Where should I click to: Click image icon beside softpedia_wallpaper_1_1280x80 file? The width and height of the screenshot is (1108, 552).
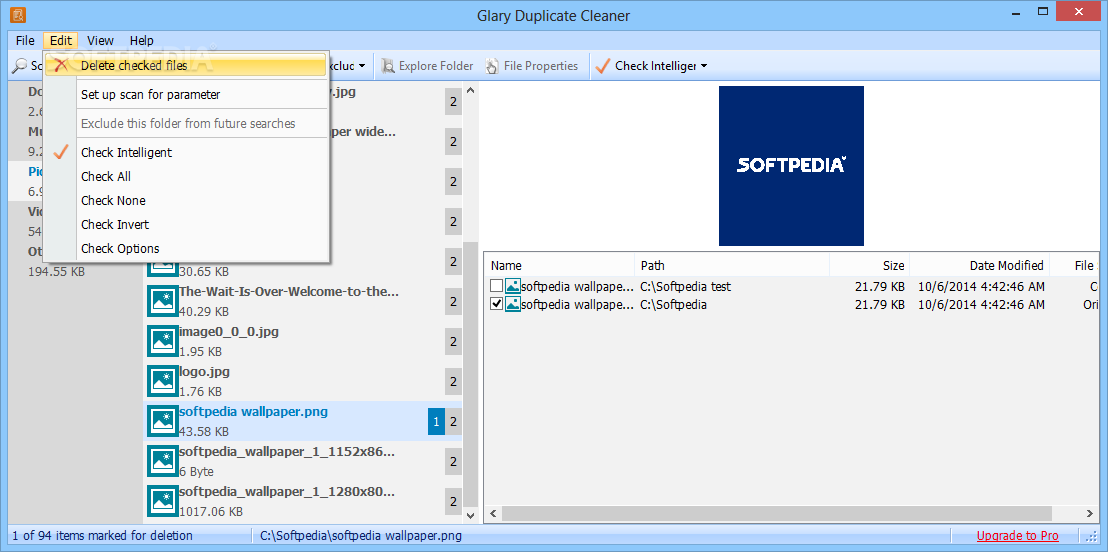pos(163,501)
